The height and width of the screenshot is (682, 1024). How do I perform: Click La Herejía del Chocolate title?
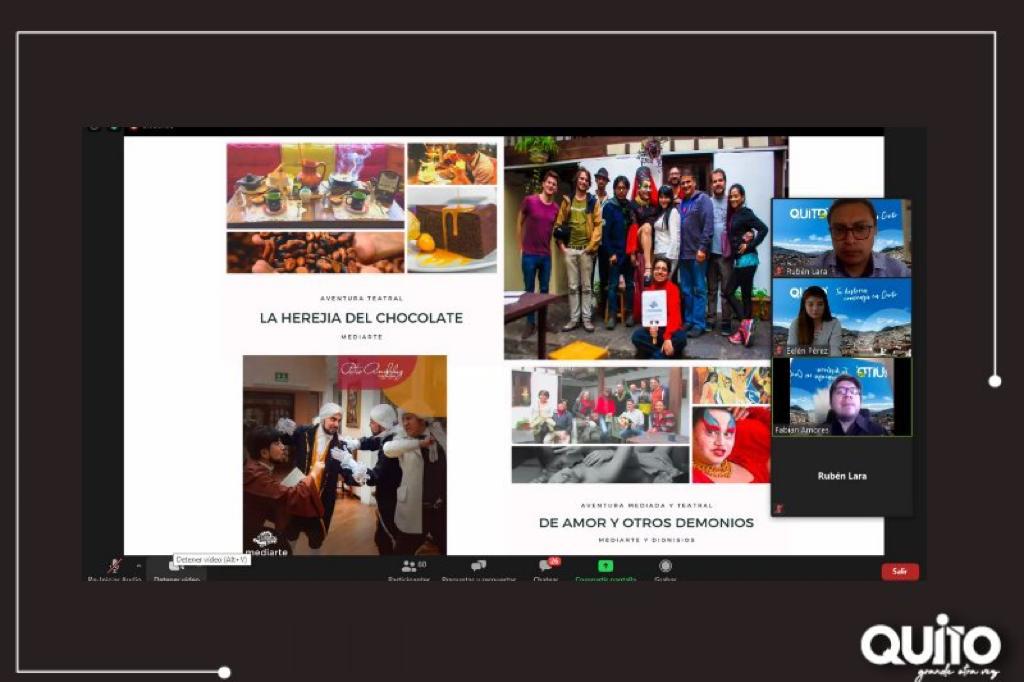pyautogui.click(x=361, y=318)
